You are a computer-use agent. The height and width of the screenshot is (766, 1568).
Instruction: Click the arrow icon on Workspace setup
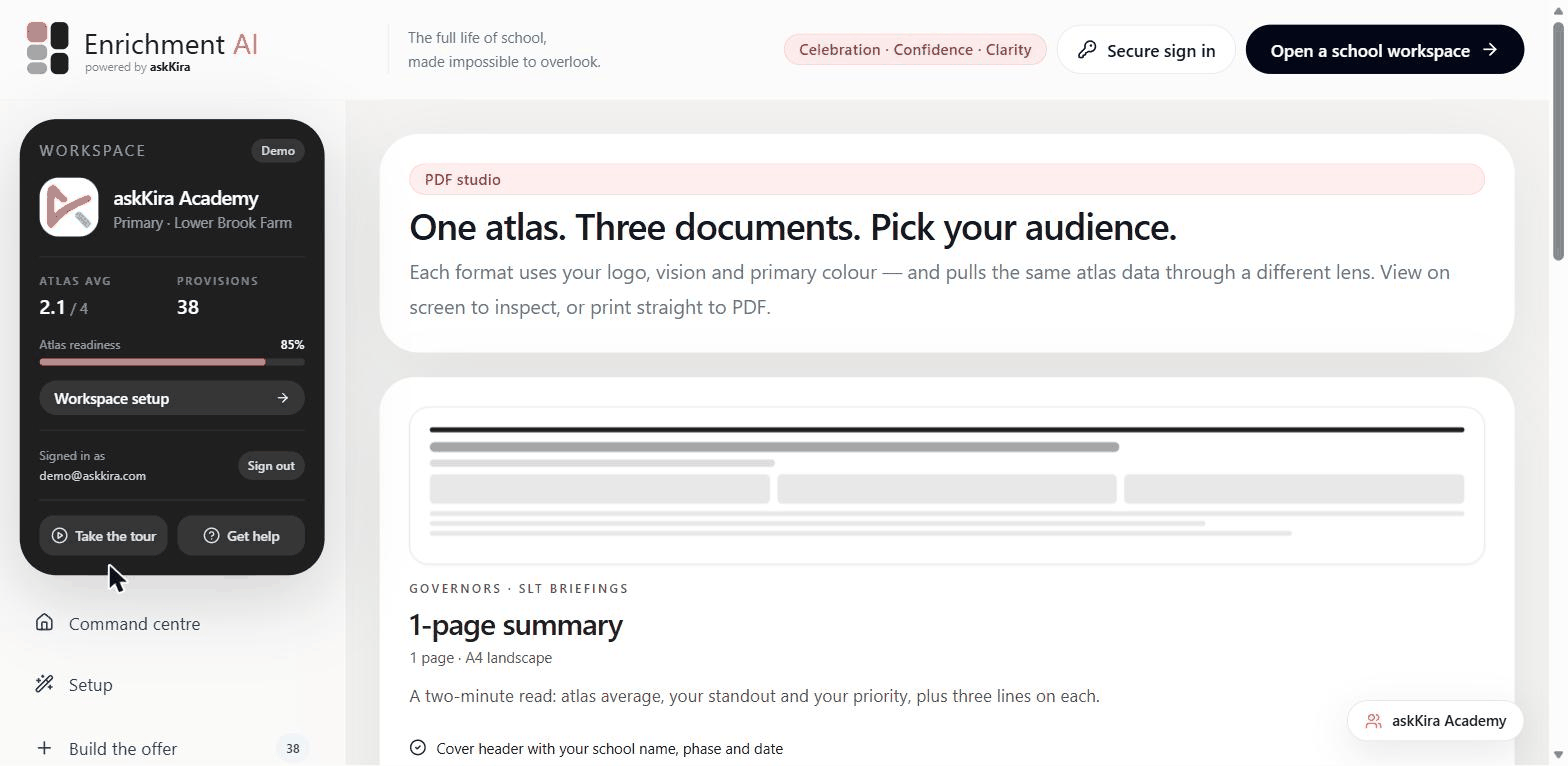[x=283, y=398]
